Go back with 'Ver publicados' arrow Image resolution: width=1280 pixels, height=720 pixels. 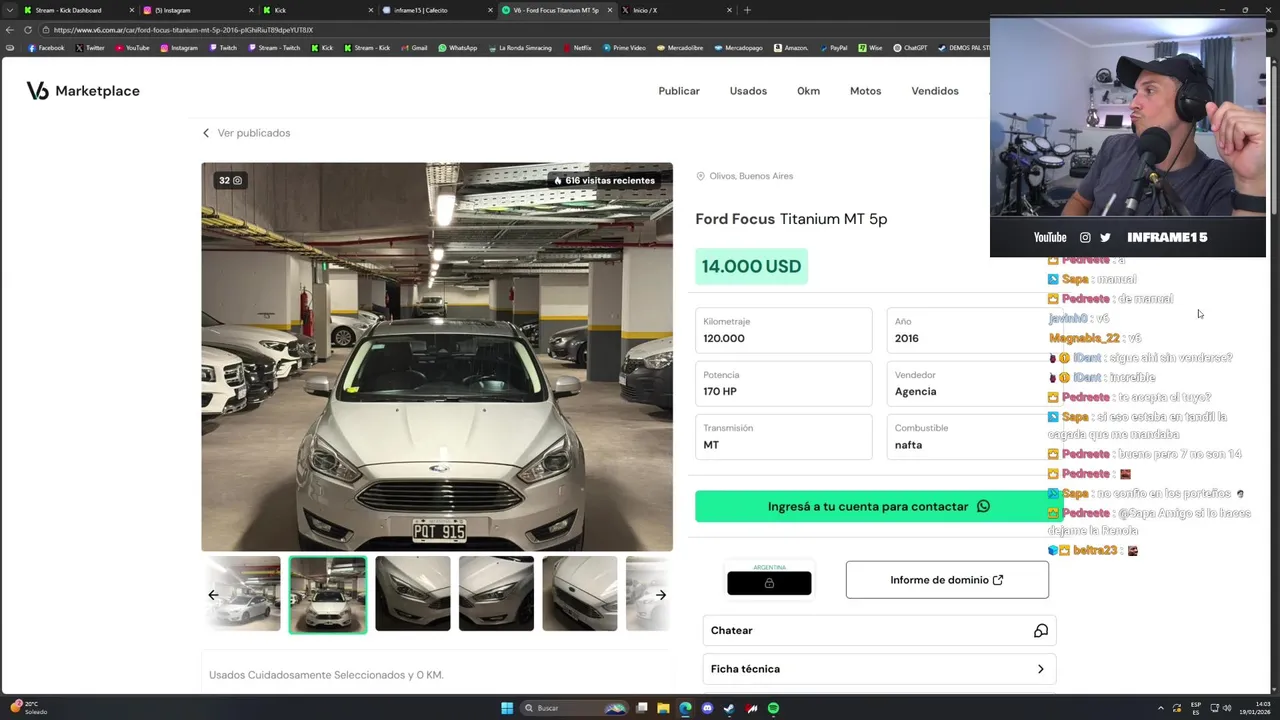[207, 133]
